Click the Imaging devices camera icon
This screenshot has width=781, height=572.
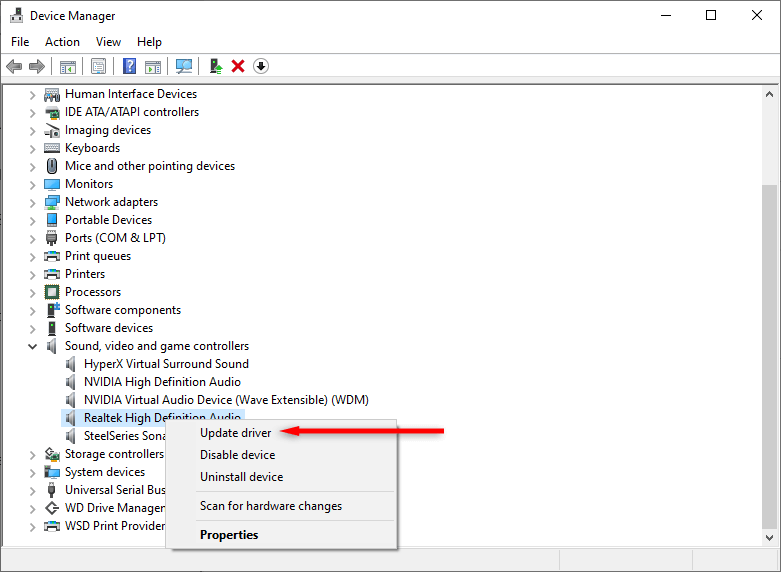(x=52, y=131)
